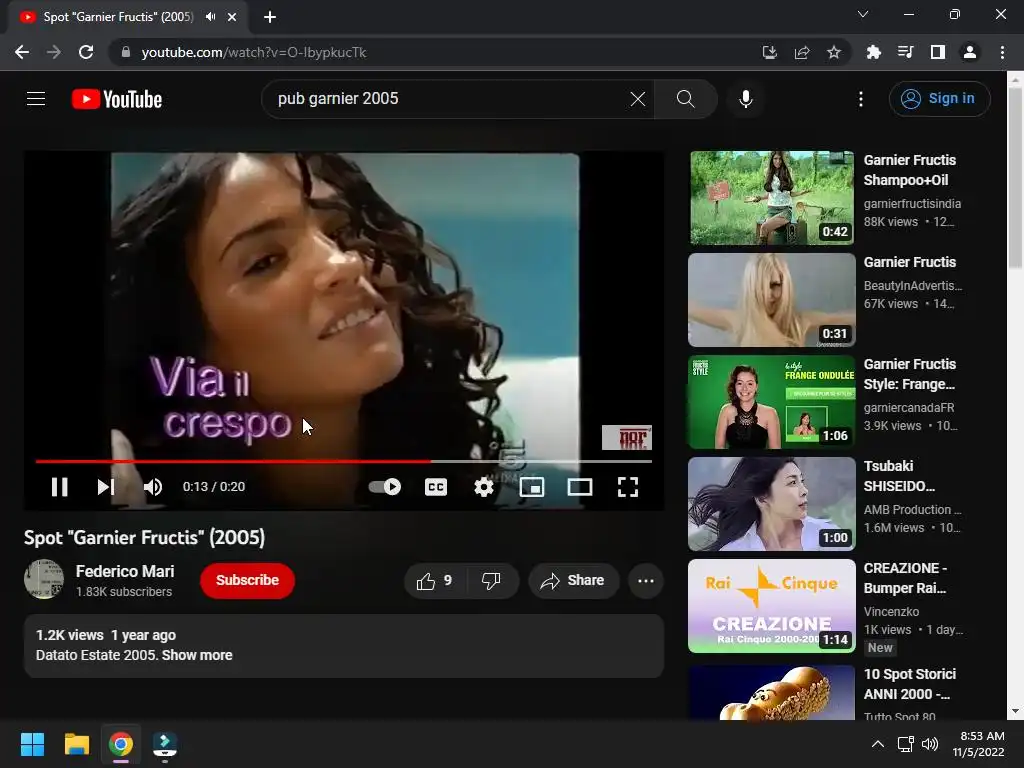The image size is (1024, 768).
Task: Open the player settings gear
Action: tap(483, 487)
